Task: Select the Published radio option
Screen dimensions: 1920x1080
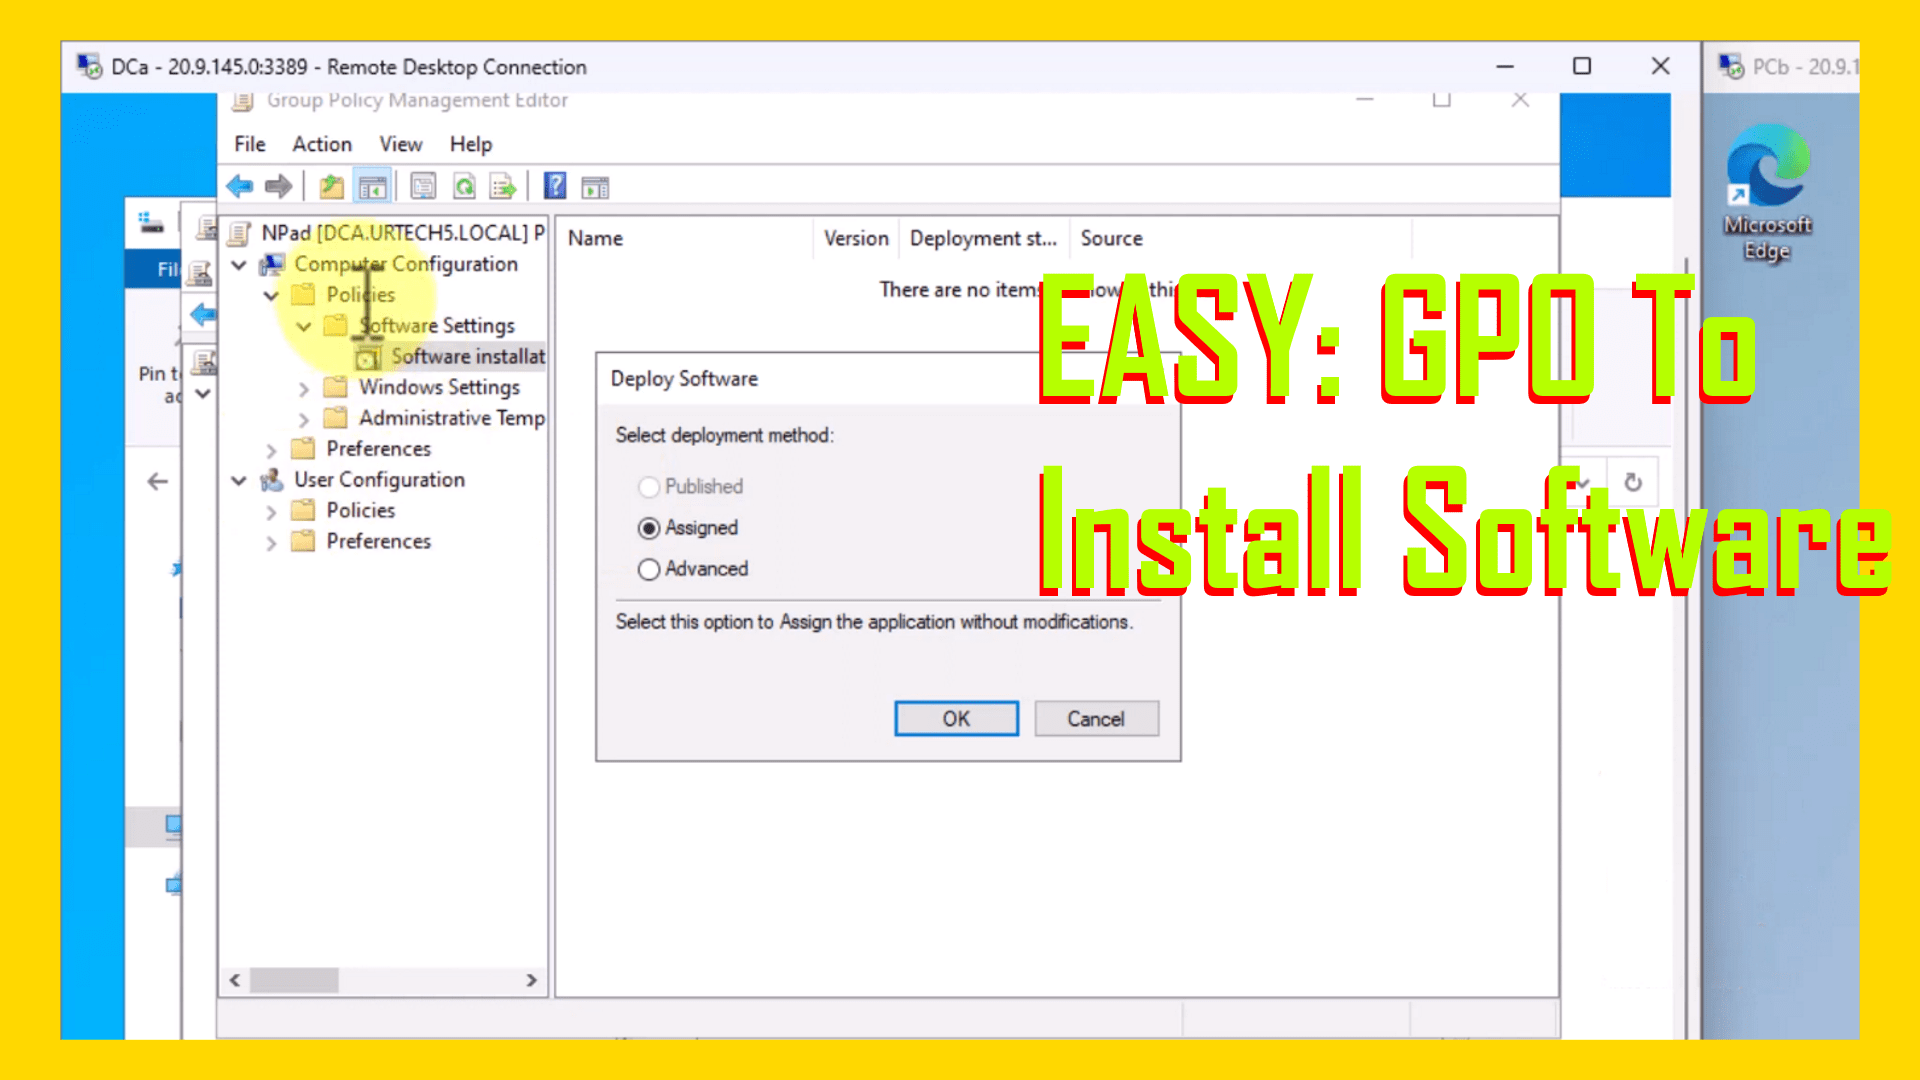Action: pyautogui.click(x=649, y=487)
